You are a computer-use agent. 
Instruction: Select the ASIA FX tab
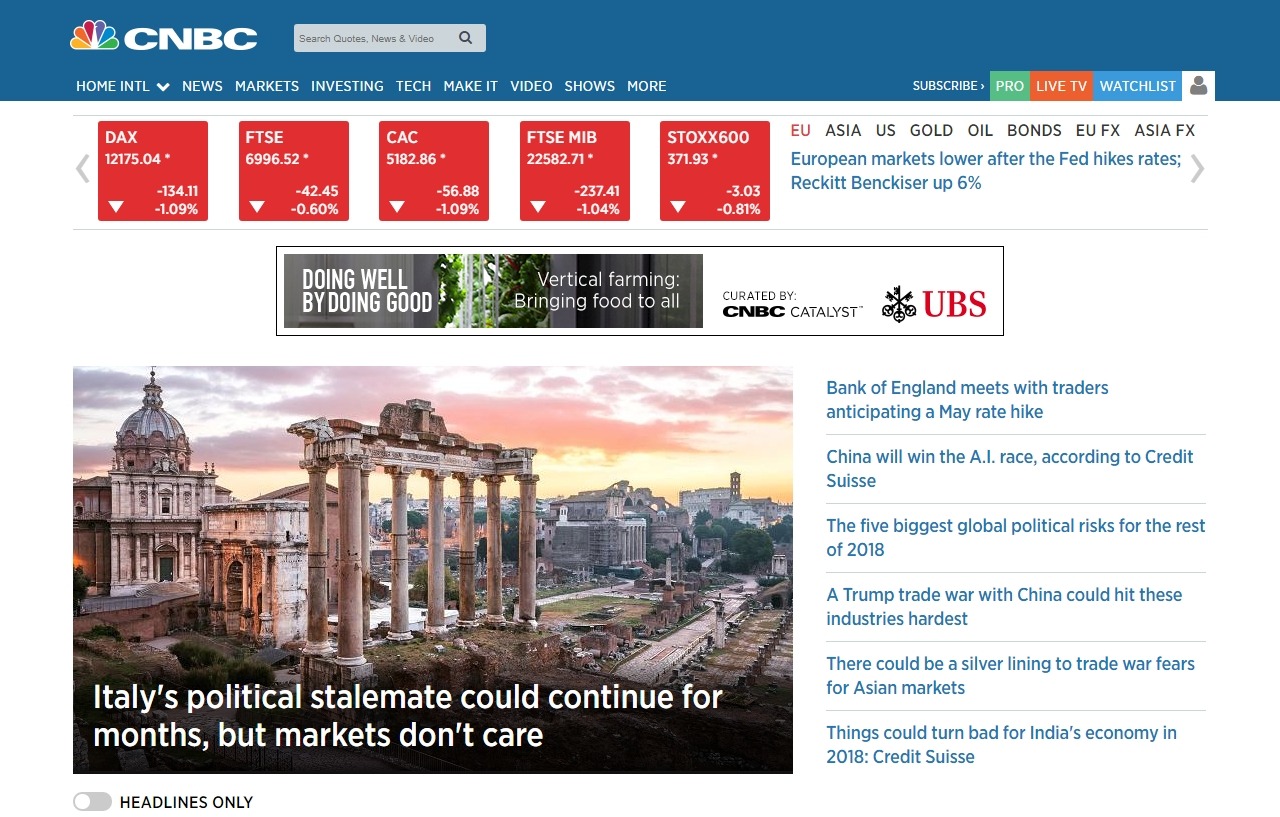[1165, 130]
